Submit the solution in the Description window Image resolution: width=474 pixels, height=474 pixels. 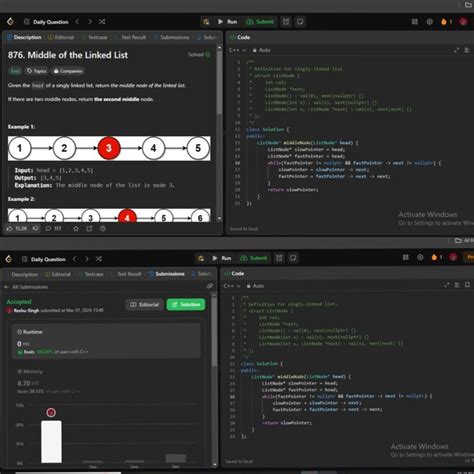point(260,22)
